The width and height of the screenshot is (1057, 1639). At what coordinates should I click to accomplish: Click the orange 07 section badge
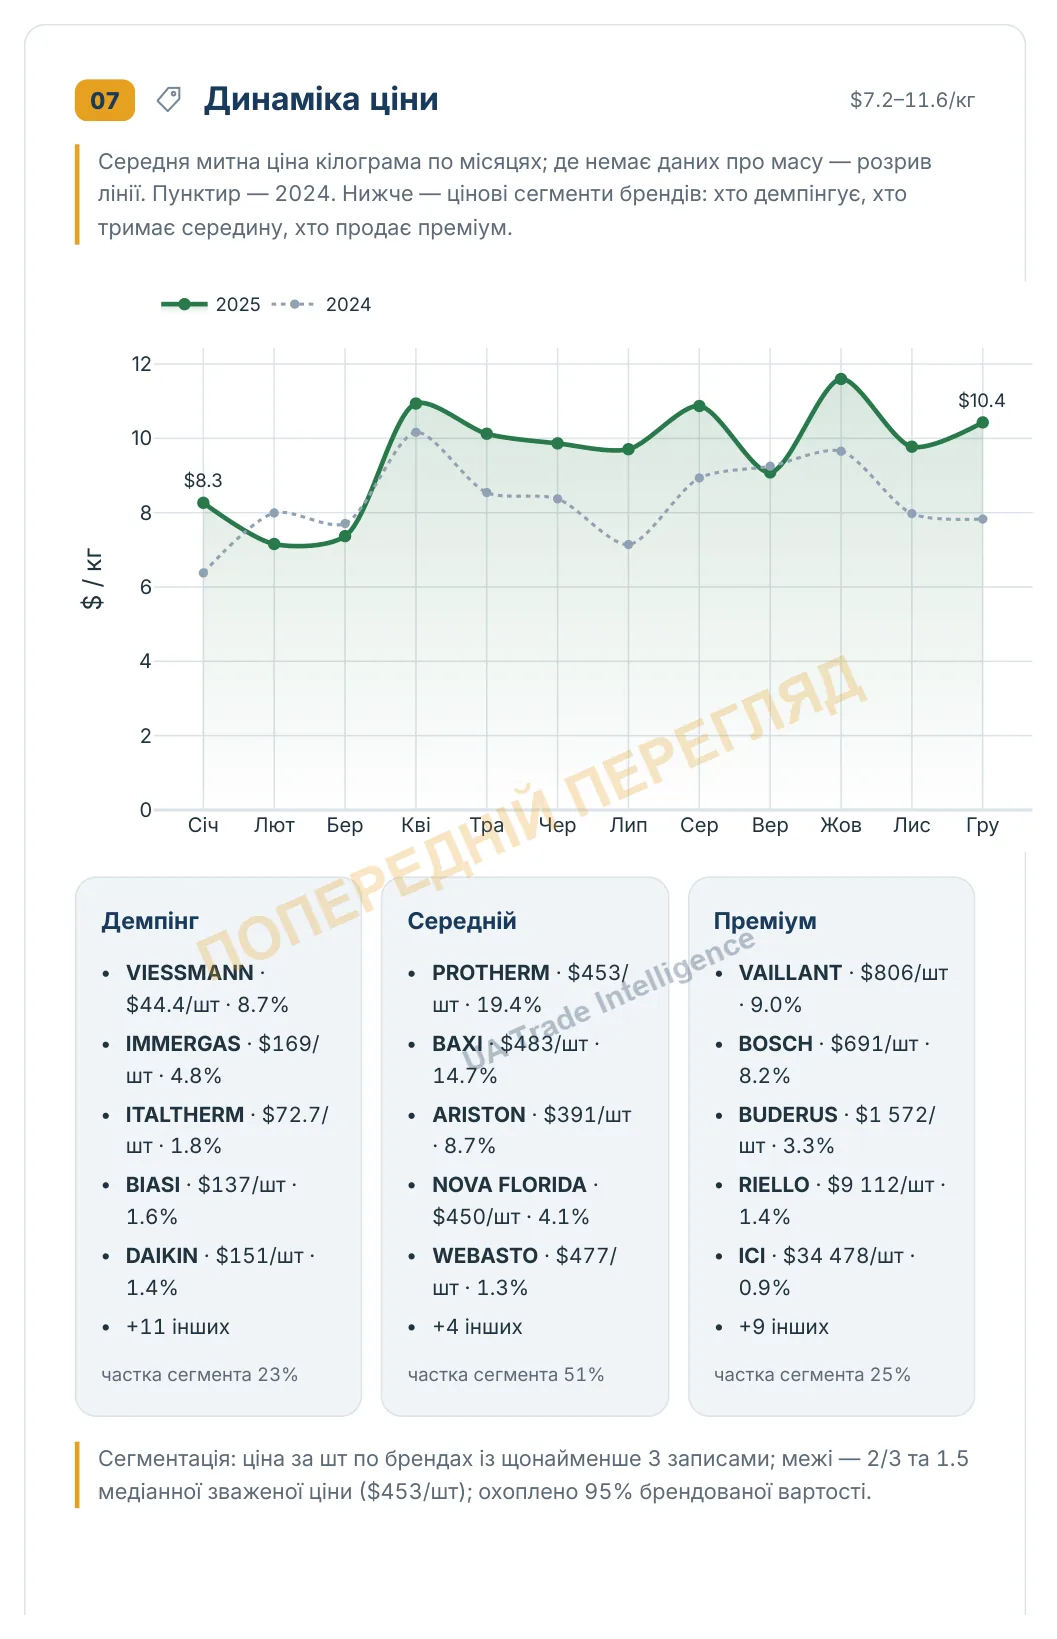click(x=105, y=100)
